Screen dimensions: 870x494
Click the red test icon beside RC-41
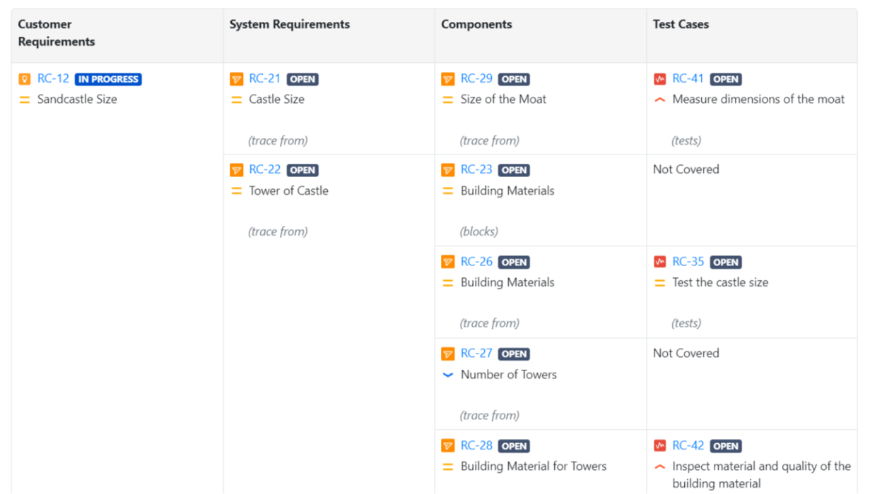point(660,79)
